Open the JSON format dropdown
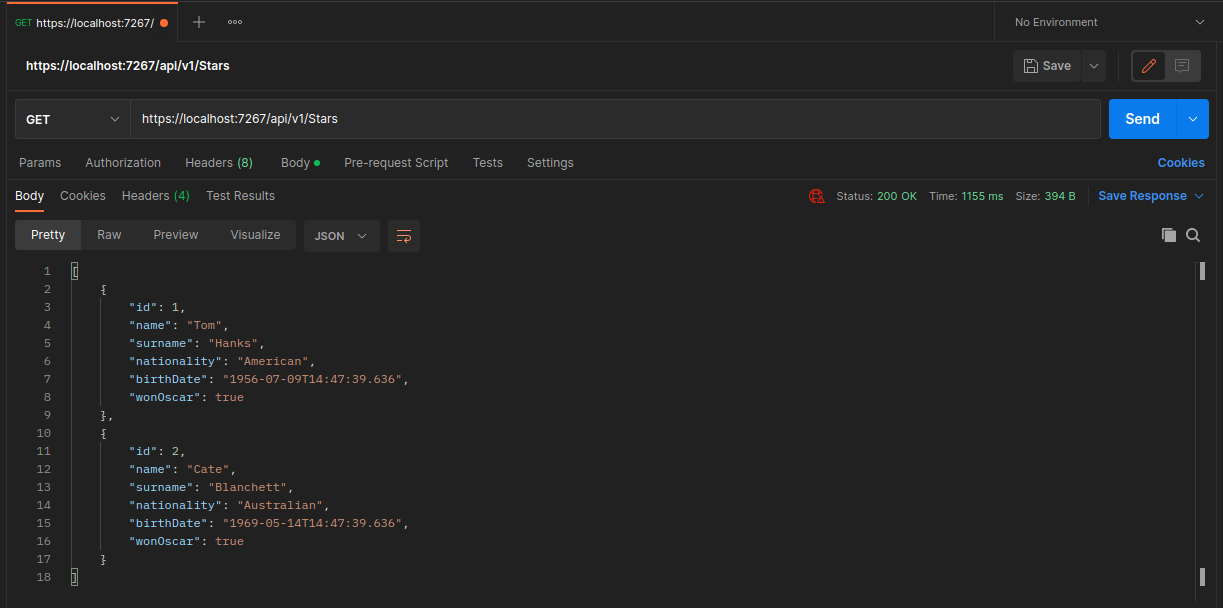The width and height of the screenshot is (1223, 608). coord(341,236)
